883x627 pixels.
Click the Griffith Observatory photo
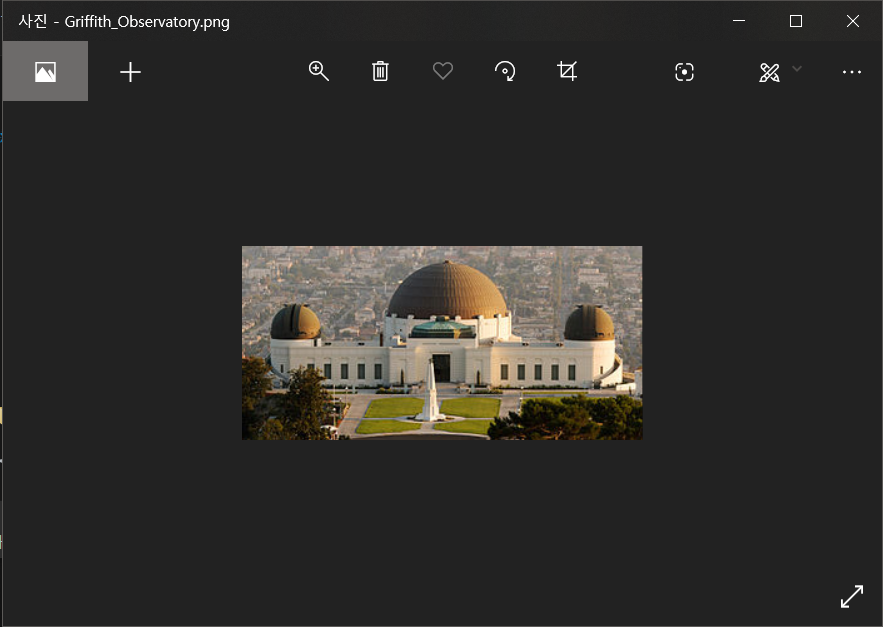pyautogui.click(x=442, y=343)
